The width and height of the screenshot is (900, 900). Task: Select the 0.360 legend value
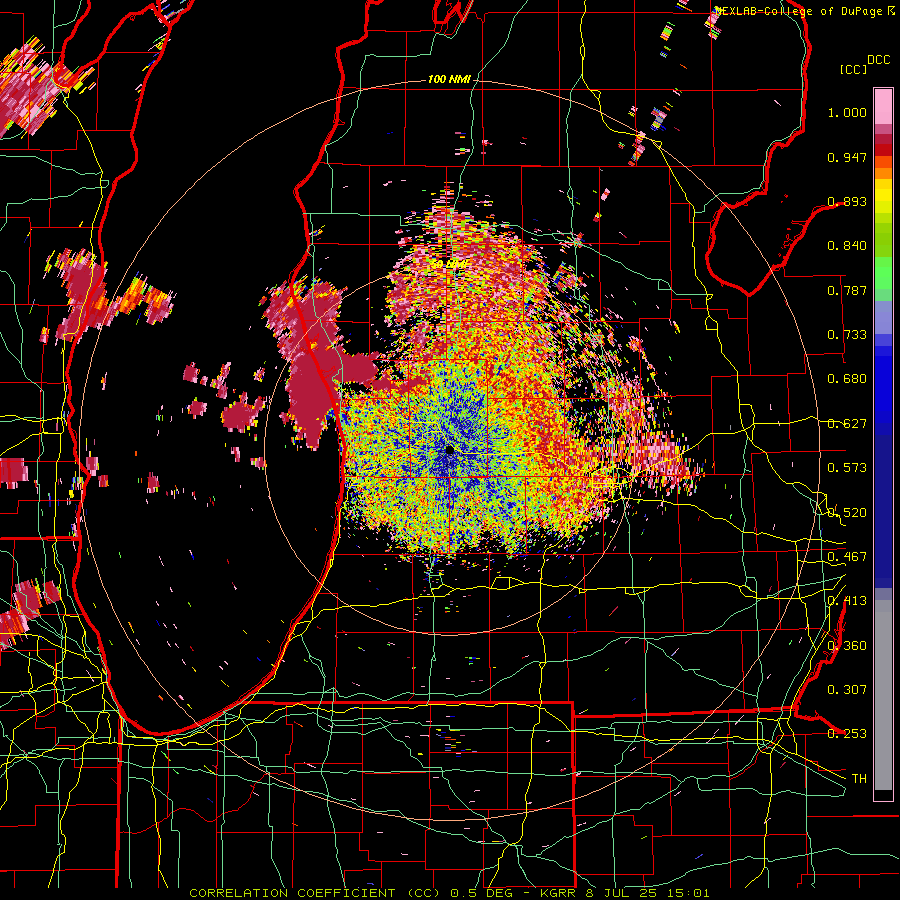(x=847, y=646)
